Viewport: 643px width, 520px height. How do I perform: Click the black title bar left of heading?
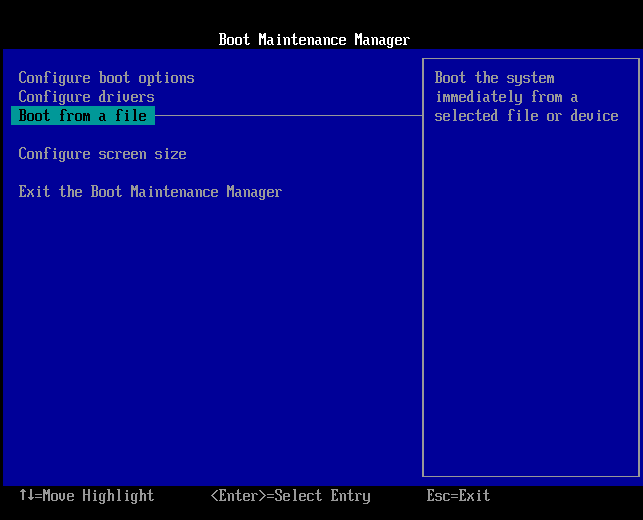(x=100, y=40)
